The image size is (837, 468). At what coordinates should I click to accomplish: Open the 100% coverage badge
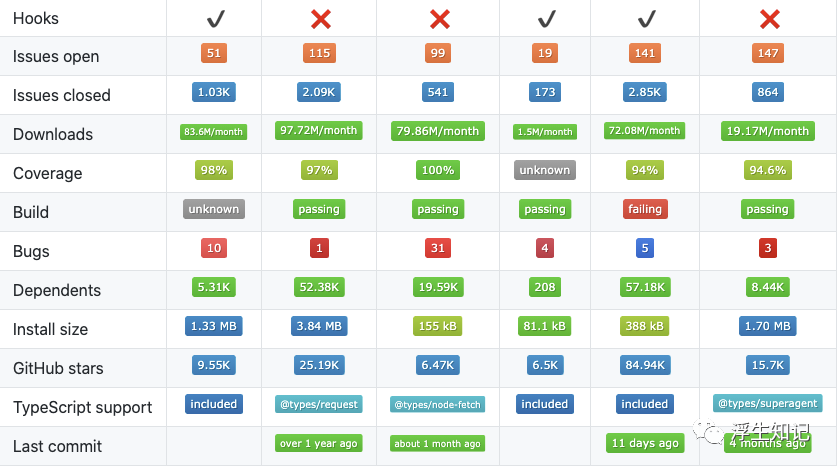click(x=438, y=170)
